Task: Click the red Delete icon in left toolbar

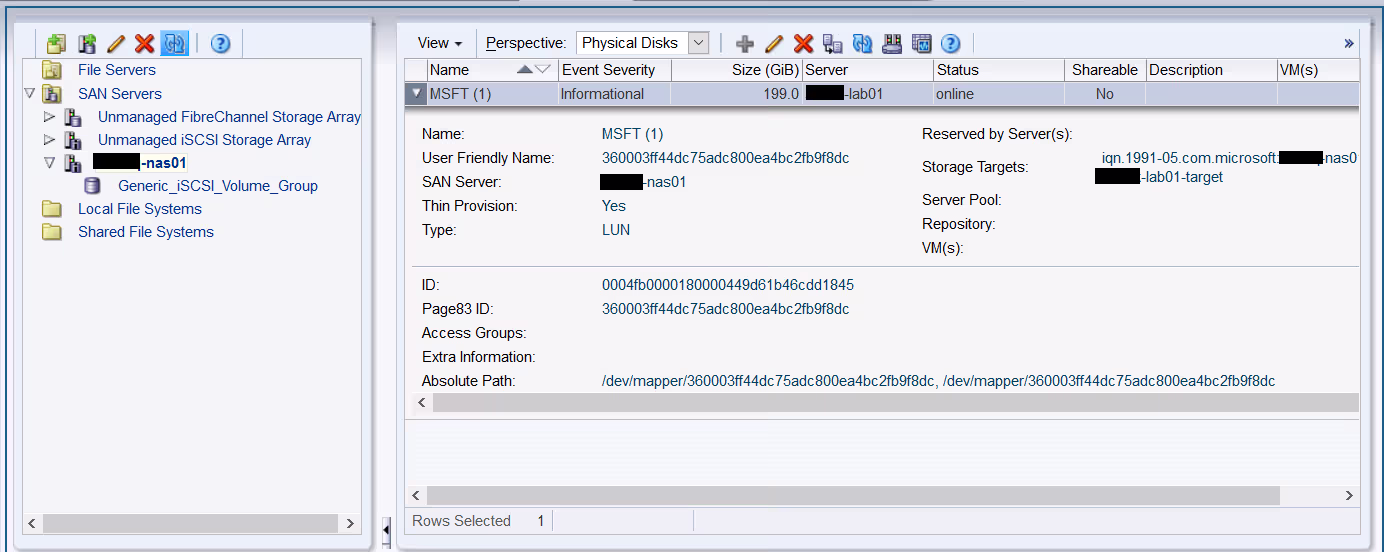Action: click(x=144, y=43)
